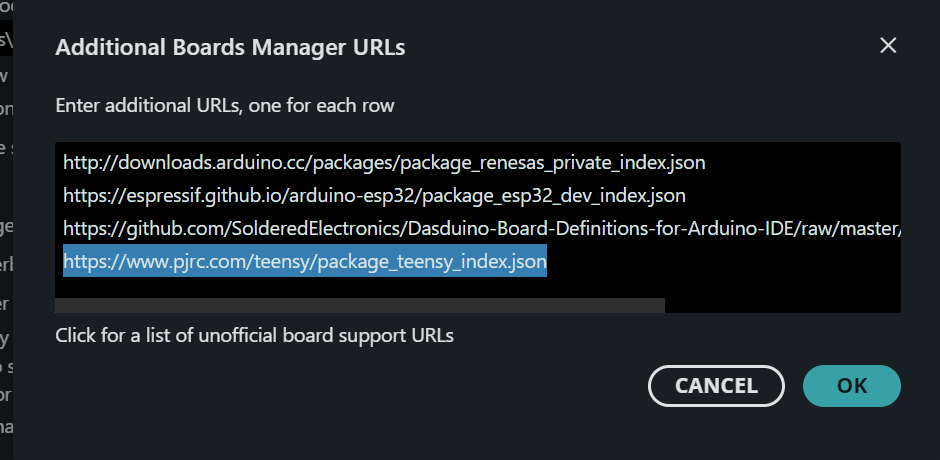Image resolution: width=940 pixels, height=460 pixels.
Task: Click the horizontal scrollbar thumb in the URL box
Action: pyautogui.click(x=360, y=305)
